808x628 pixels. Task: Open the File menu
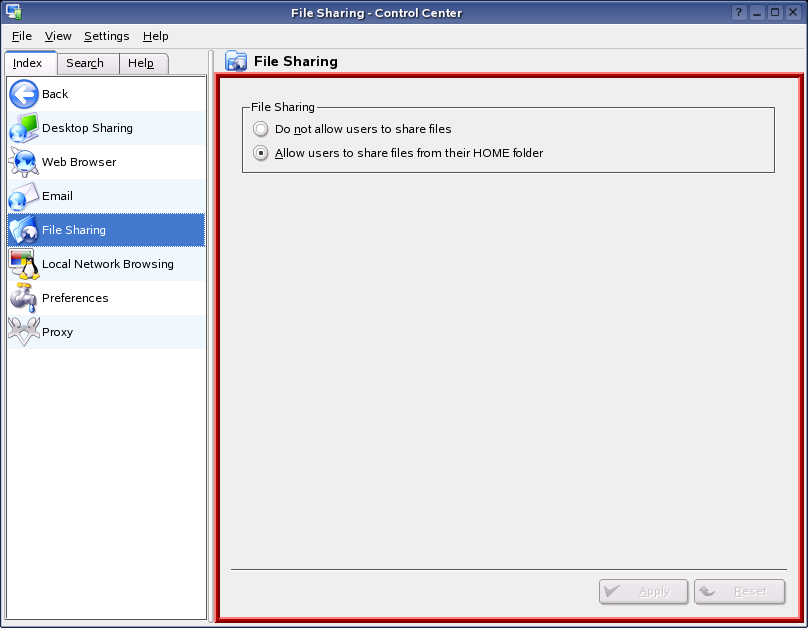(22, 36)
